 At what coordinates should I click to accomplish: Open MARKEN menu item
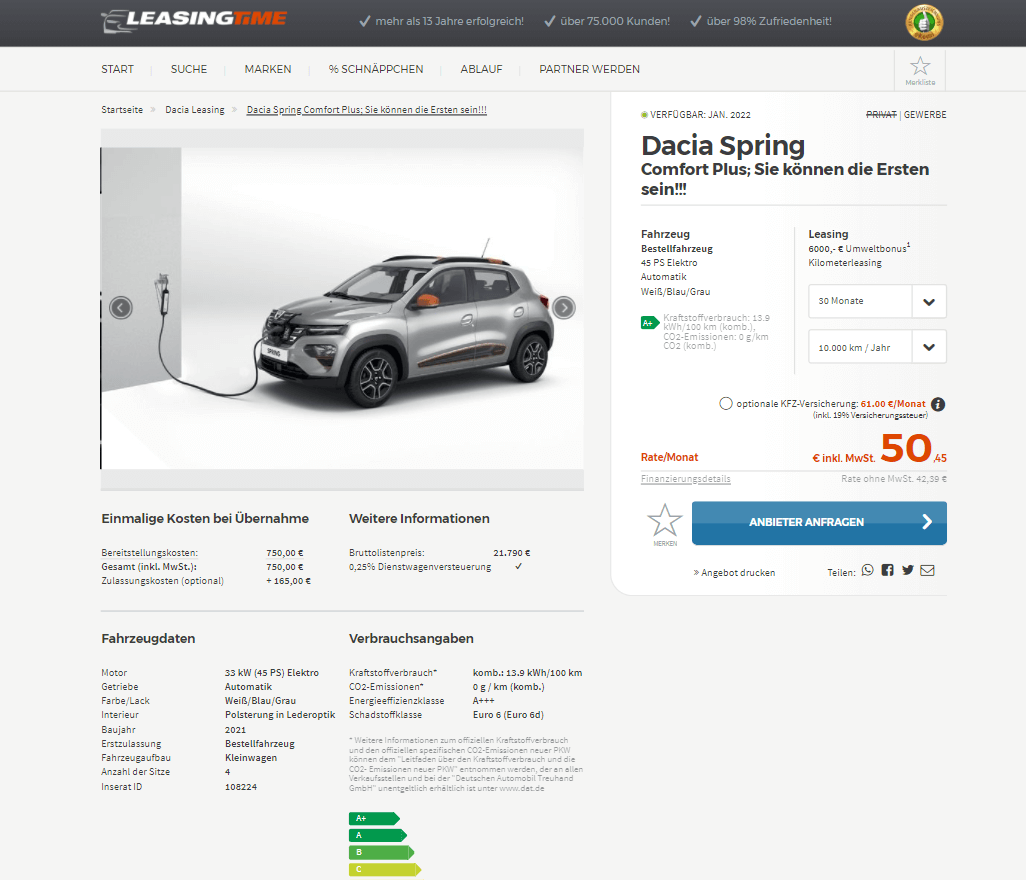pos(268,69)
